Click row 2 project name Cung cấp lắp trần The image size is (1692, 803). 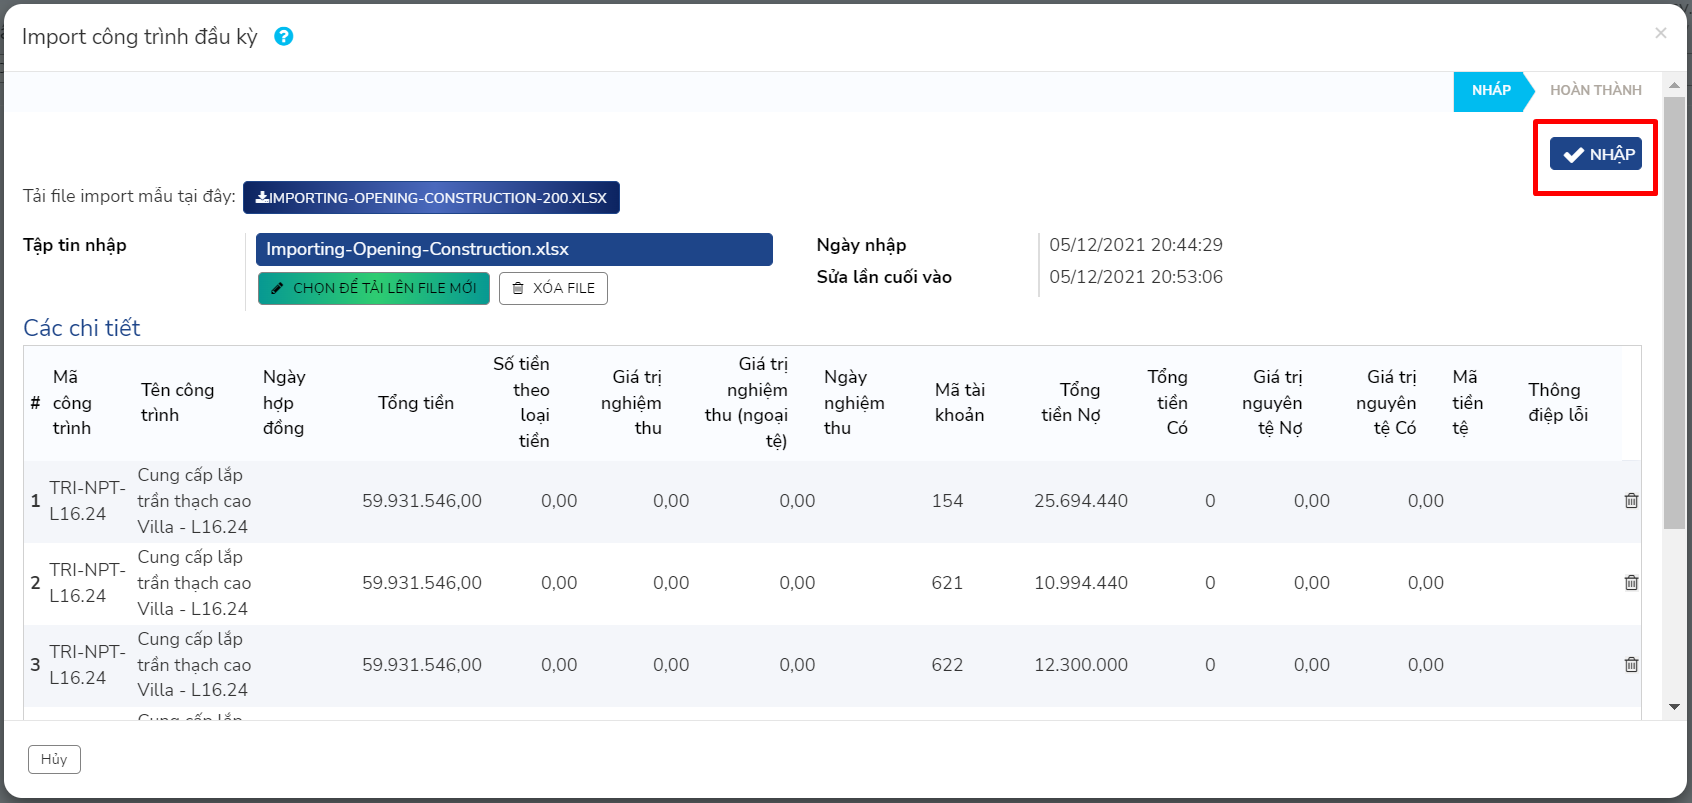[x=194, y=583]
